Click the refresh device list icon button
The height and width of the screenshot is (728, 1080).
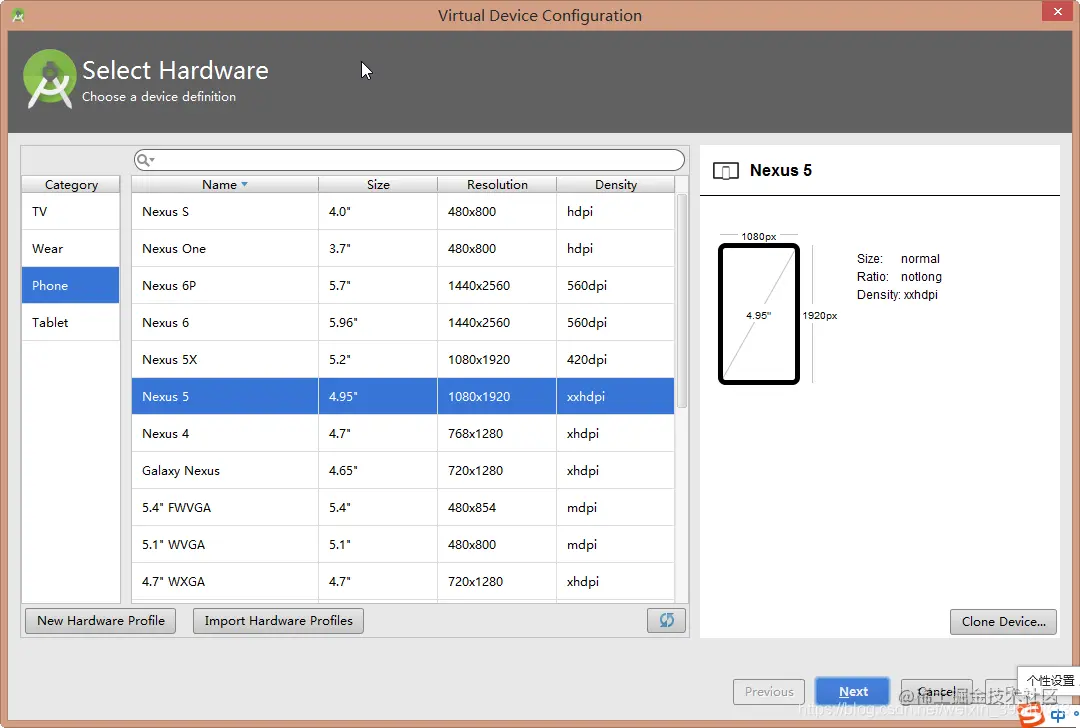[666, 620]
